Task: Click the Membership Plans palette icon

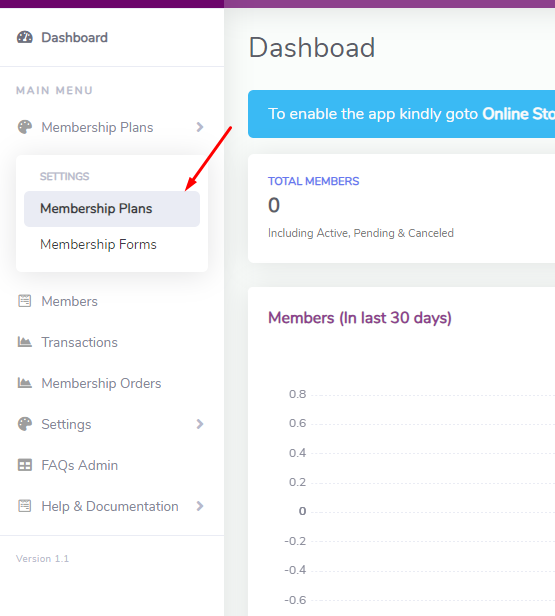Action: point(25,127)
